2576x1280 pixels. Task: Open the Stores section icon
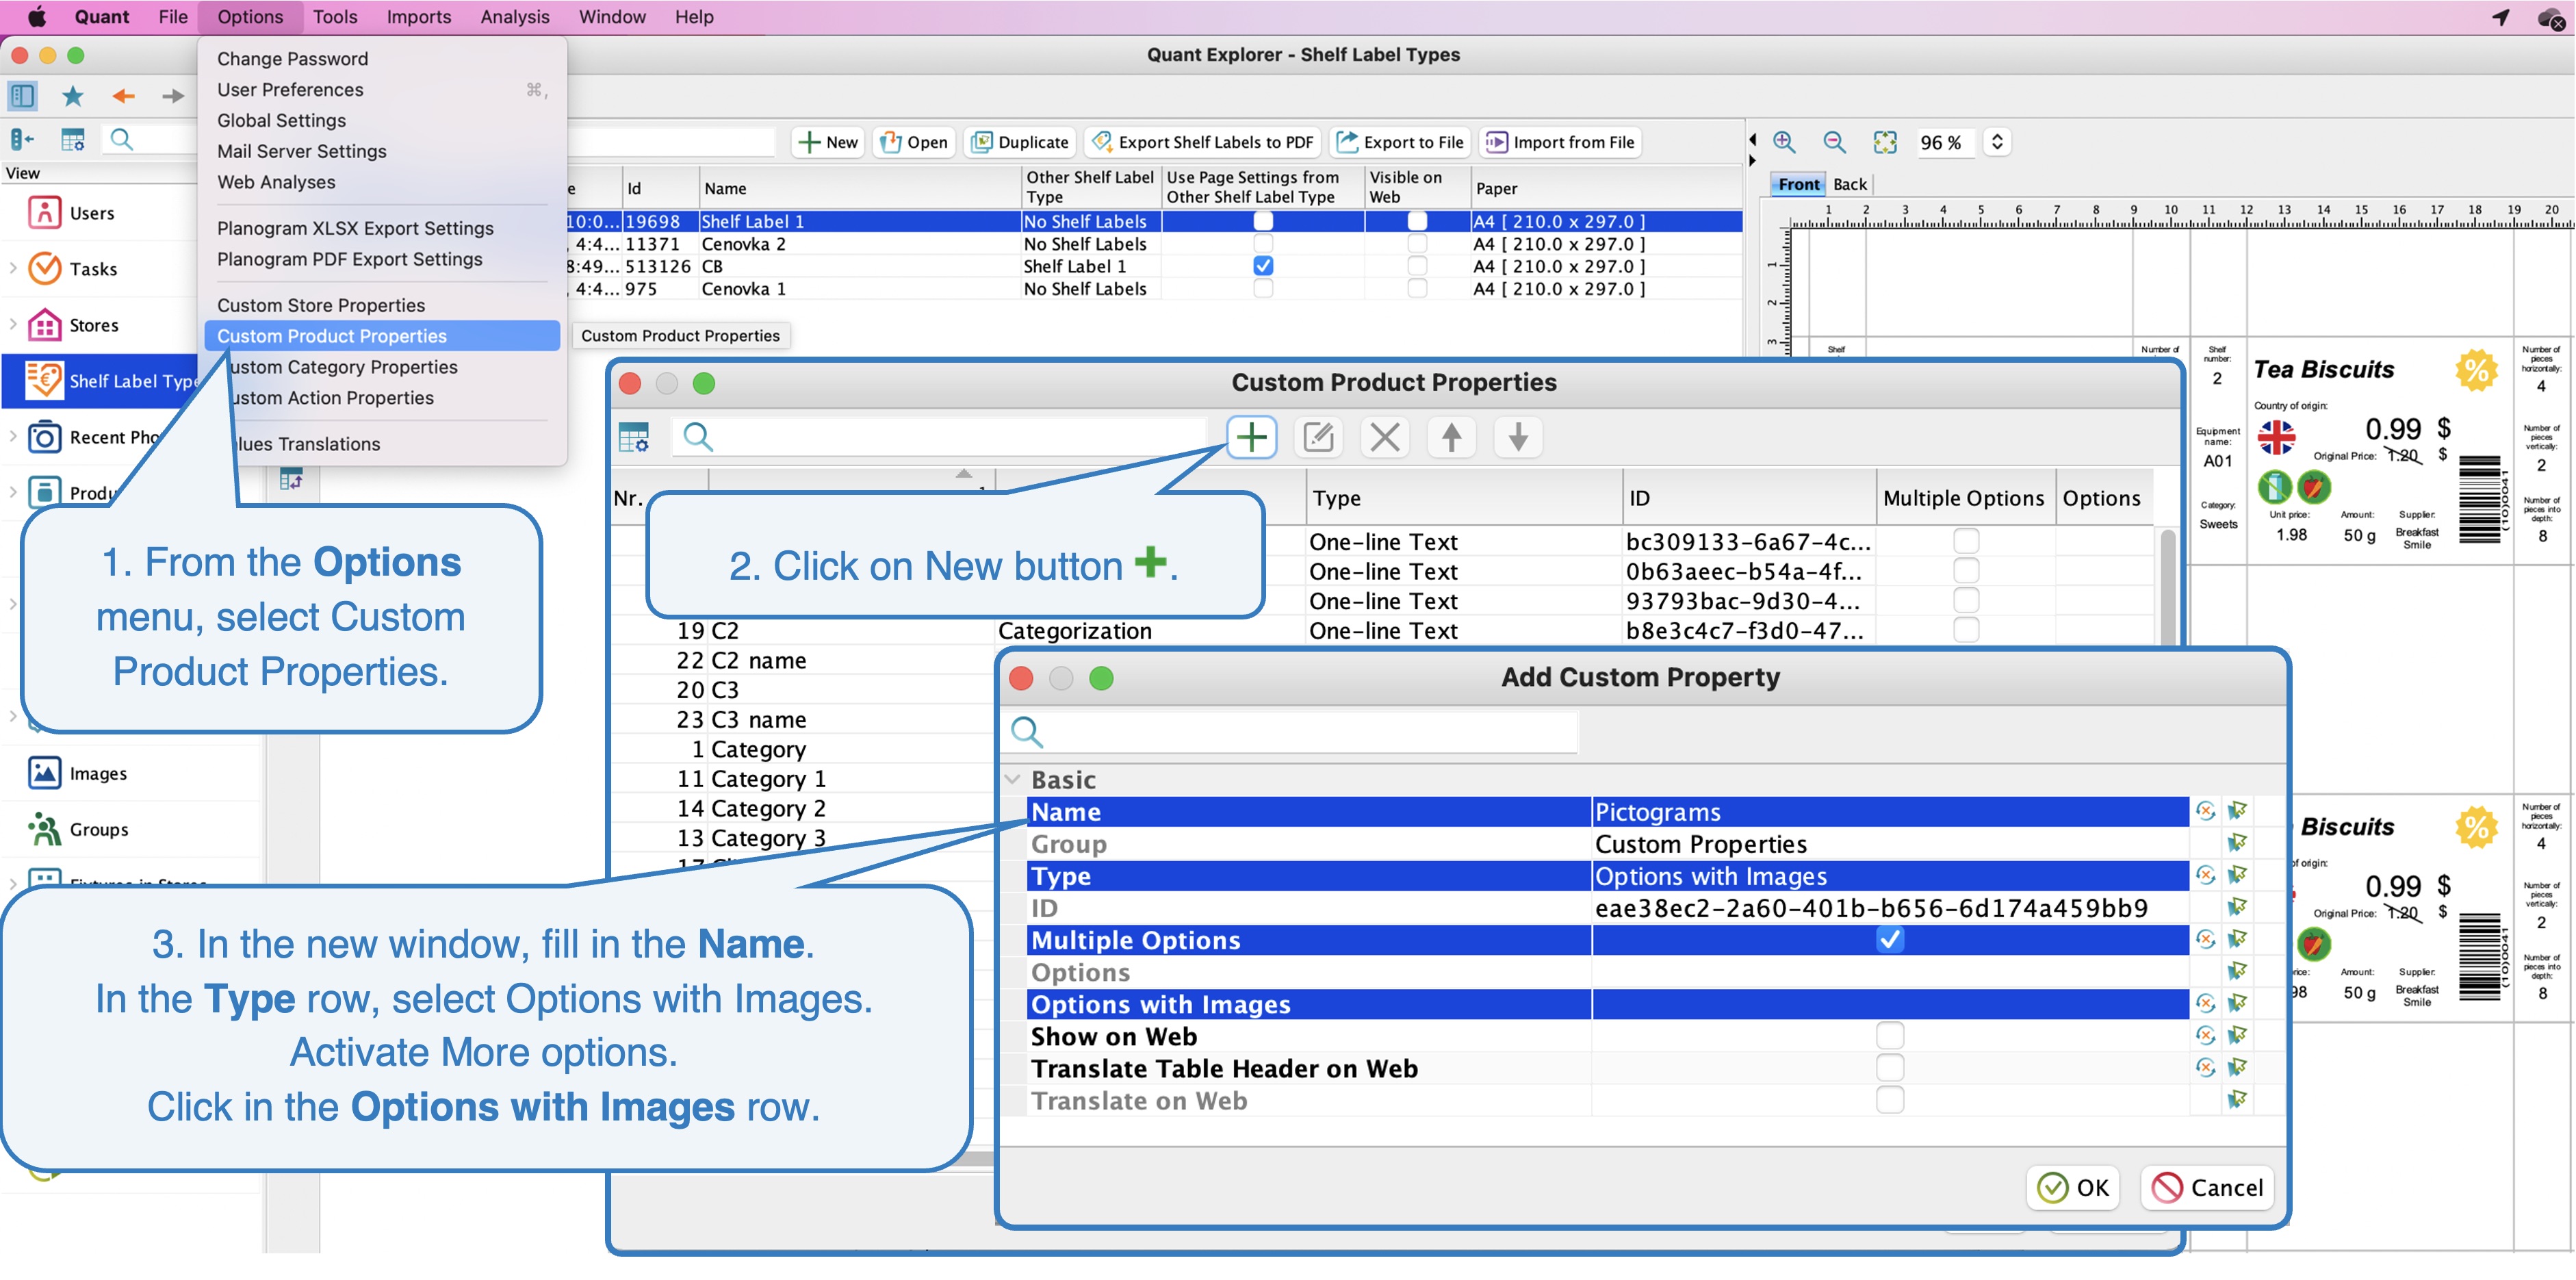click(x=44, y=325)
